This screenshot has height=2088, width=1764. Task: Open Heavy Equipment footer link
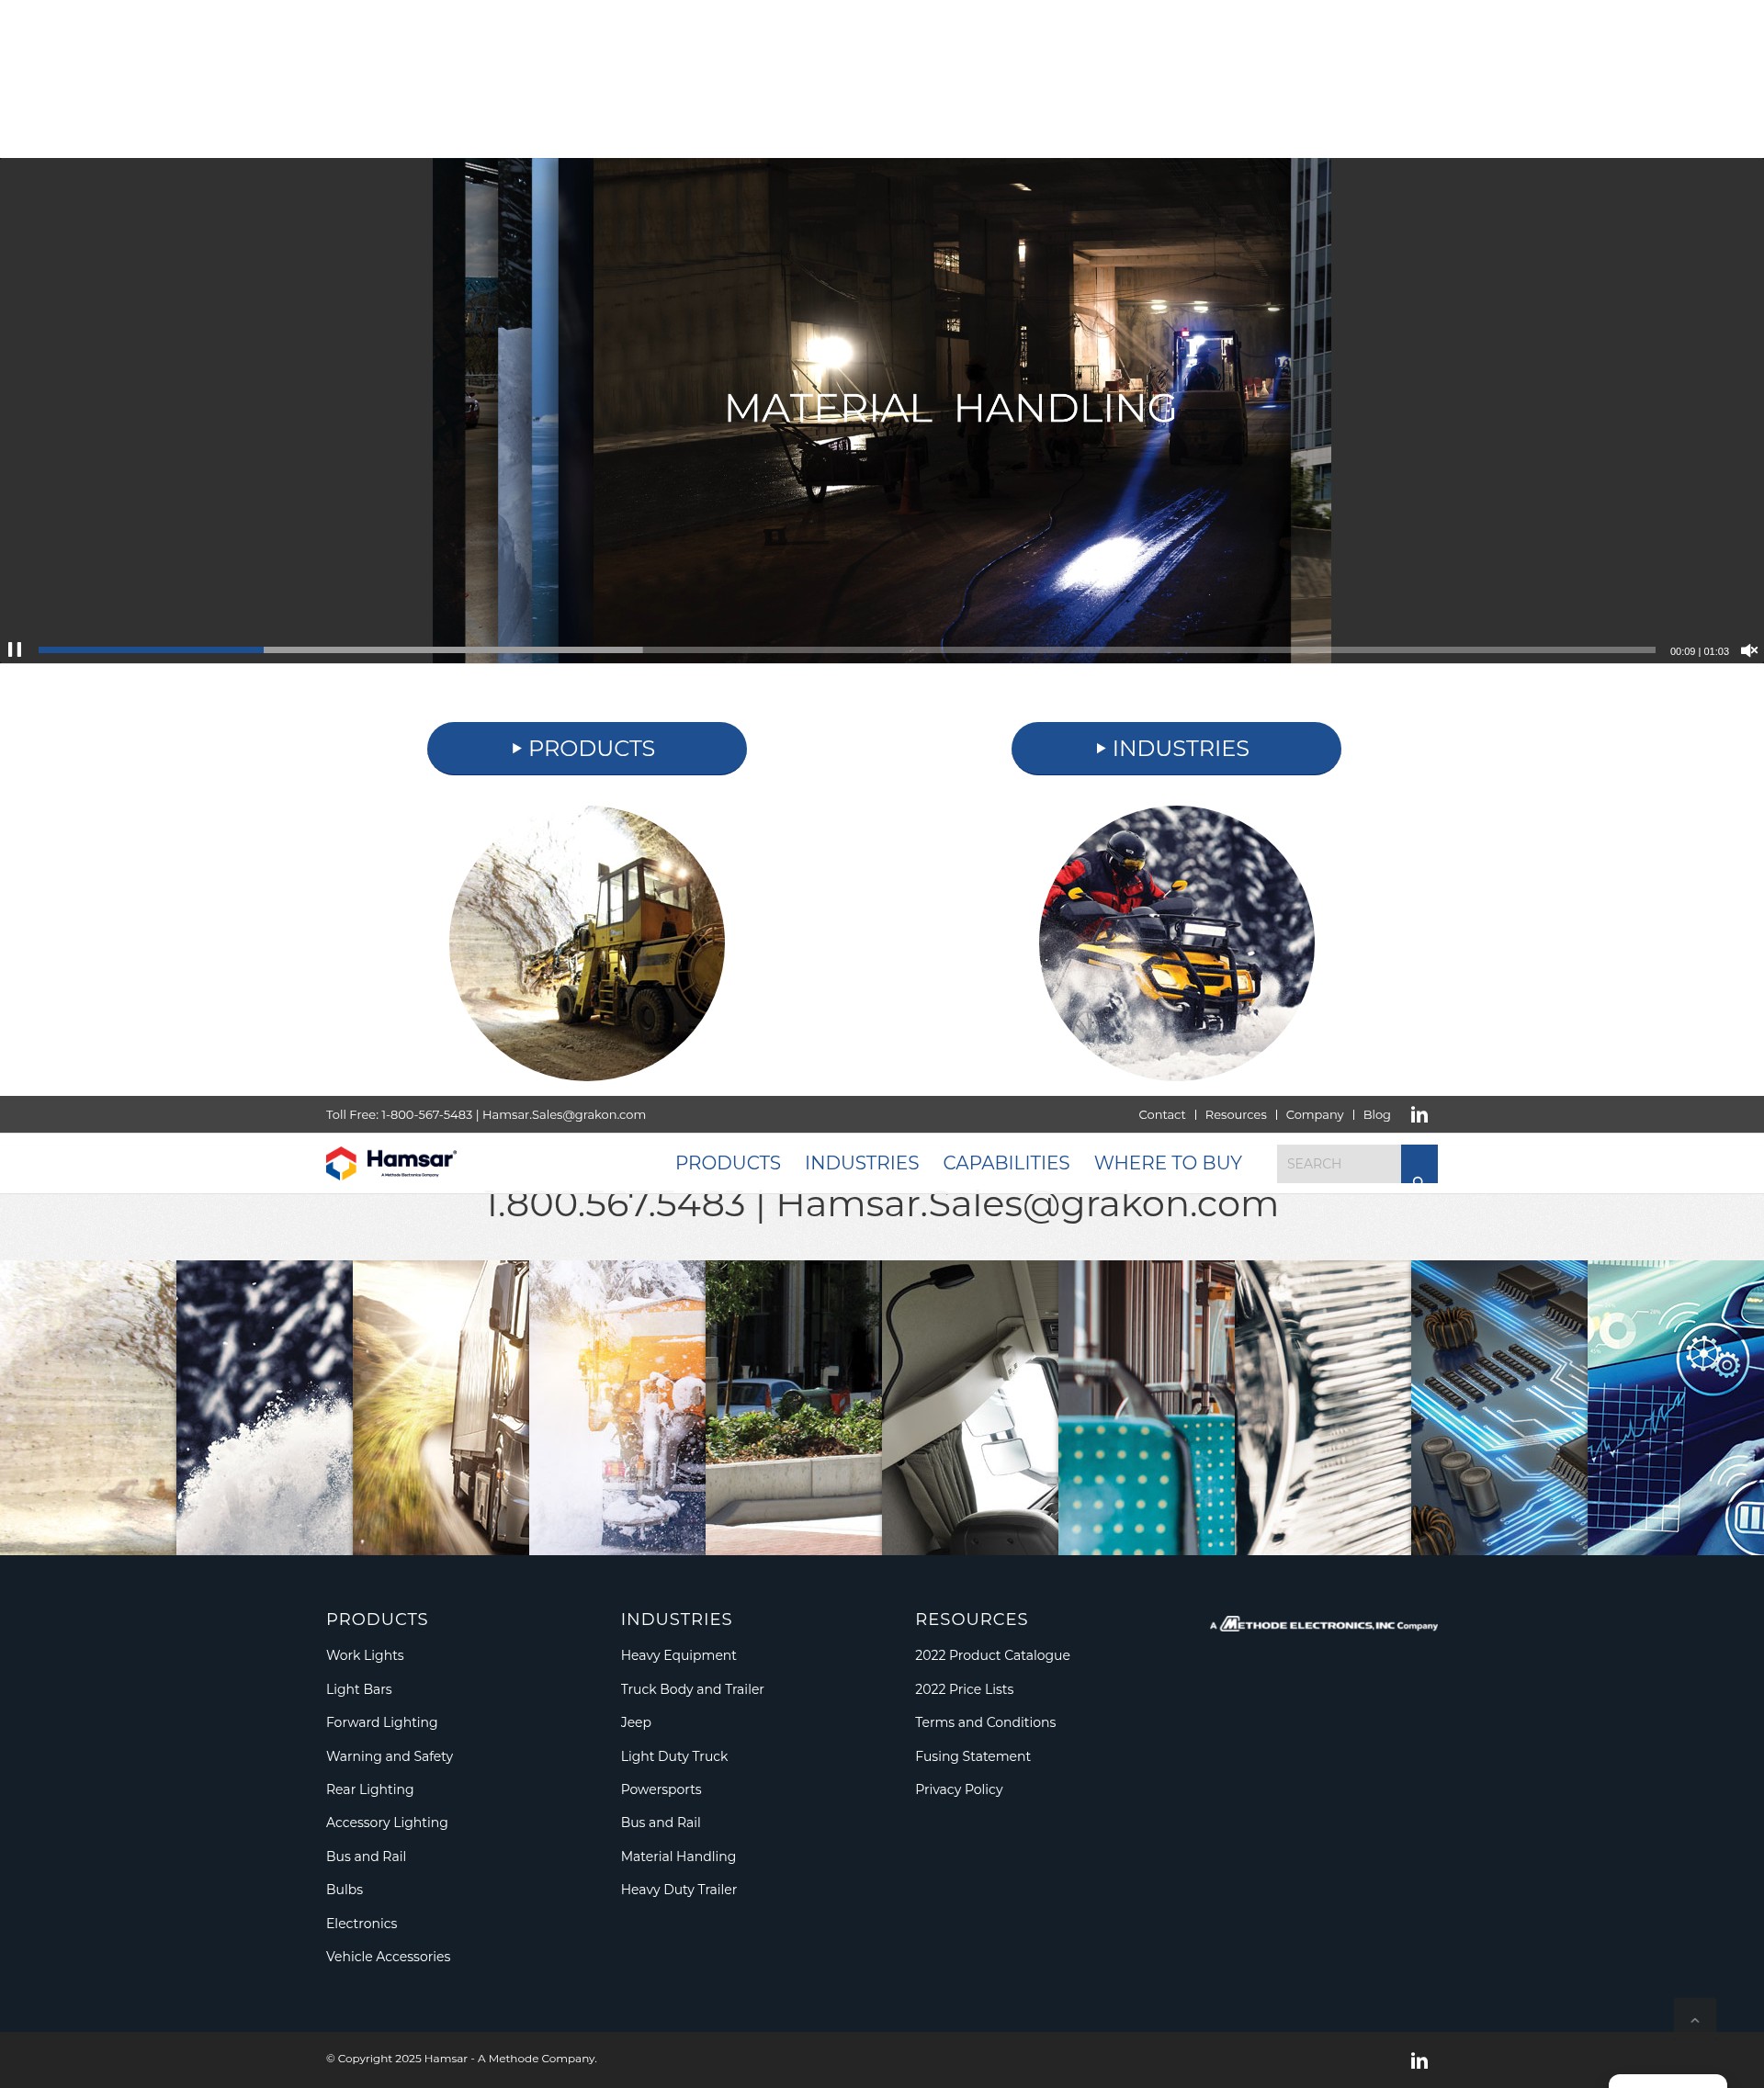tap(678, 1655)
